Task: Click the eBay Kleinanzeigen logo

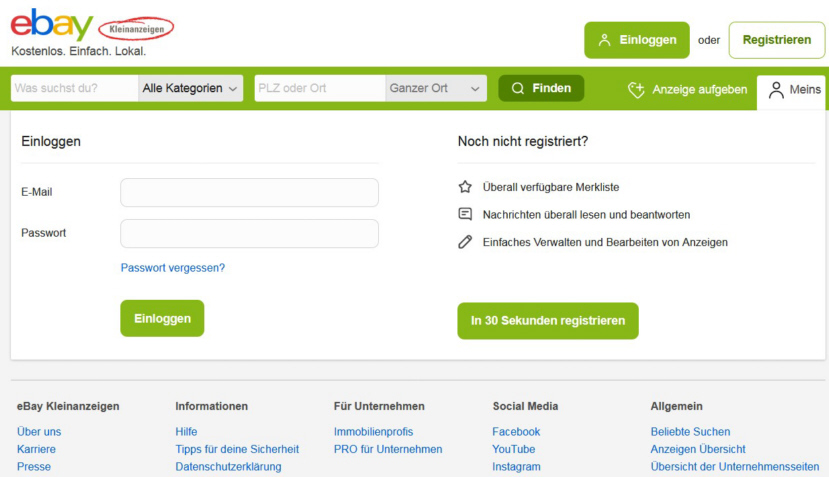Action: point(92,25)
